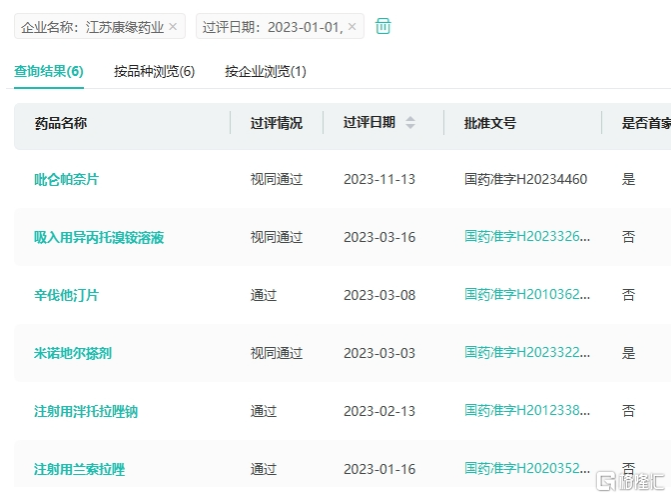Viewport: 671px width, 498px height.
Task: Open approval number 国药准字H2023326...
Action: tap(527, 237)
